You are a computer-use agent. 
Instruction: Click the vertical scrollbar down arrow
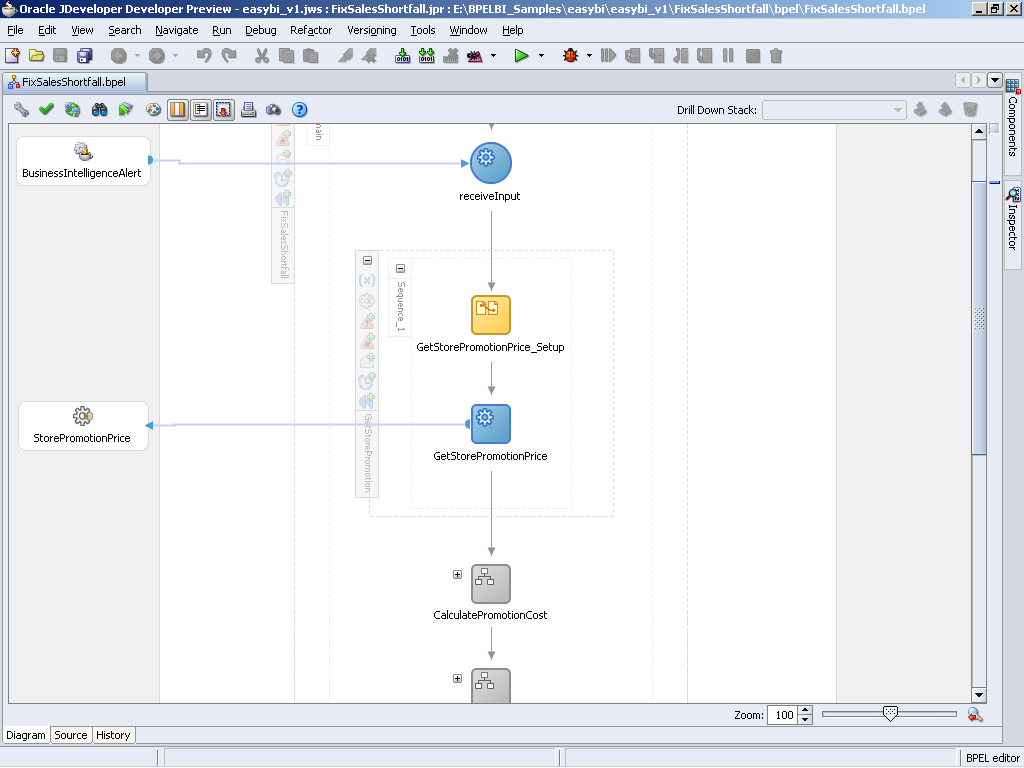point(979,695)
